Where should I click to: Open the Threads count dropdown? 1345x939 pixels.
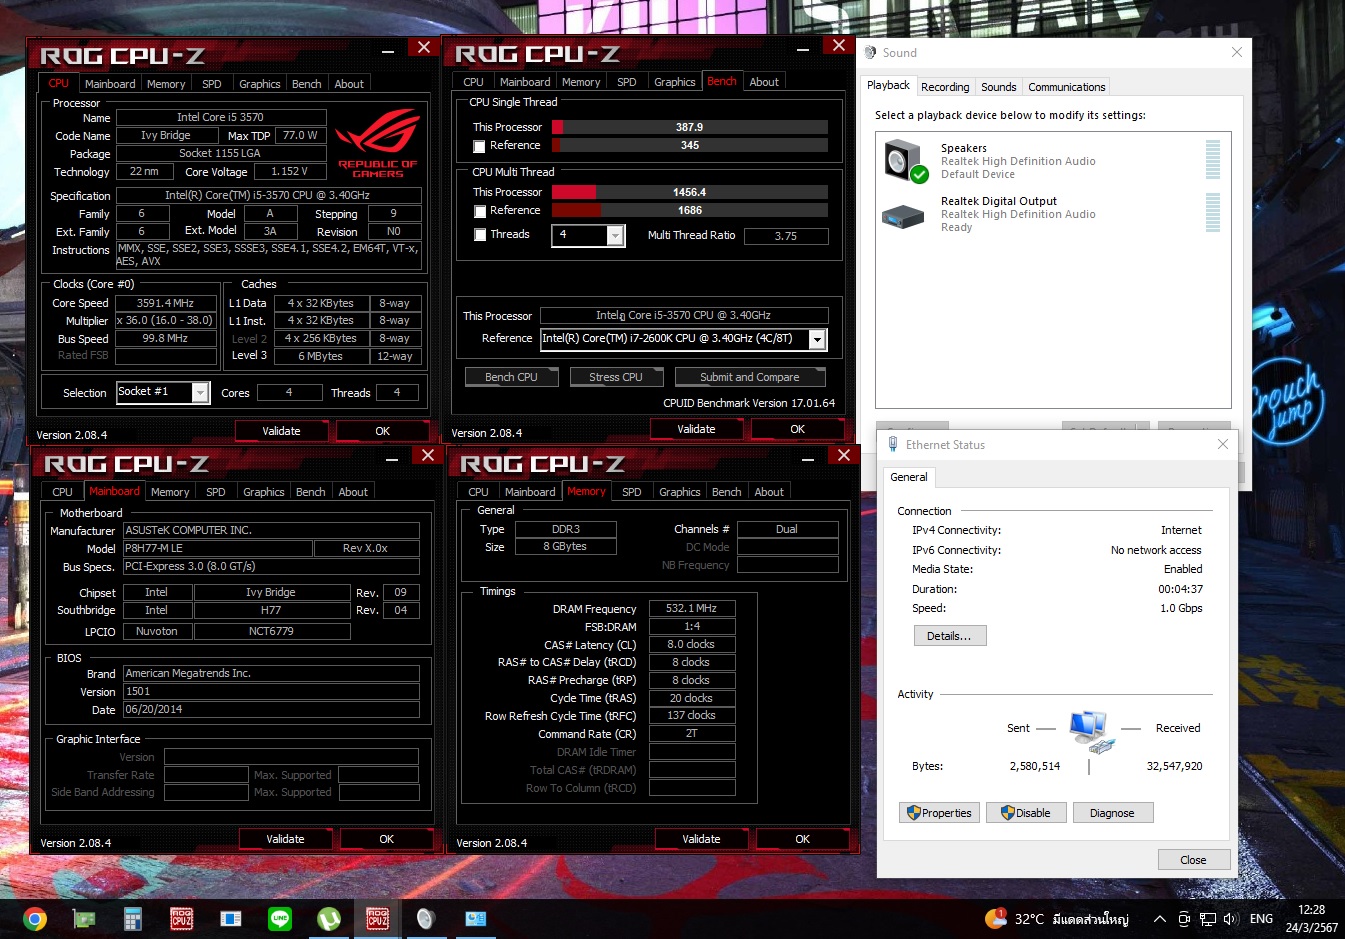pyautogui.click(x=615, y=235)
